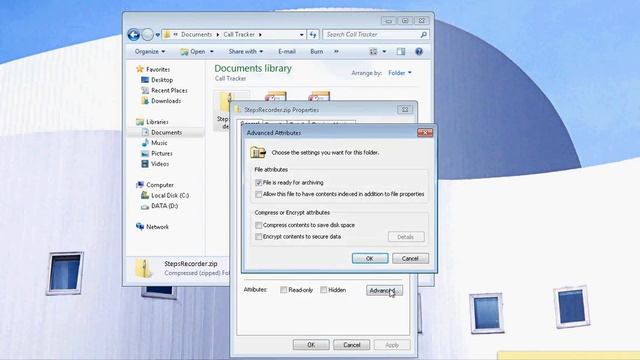
Task: Click the search magnifier icon
Action: tap(424, 35)
